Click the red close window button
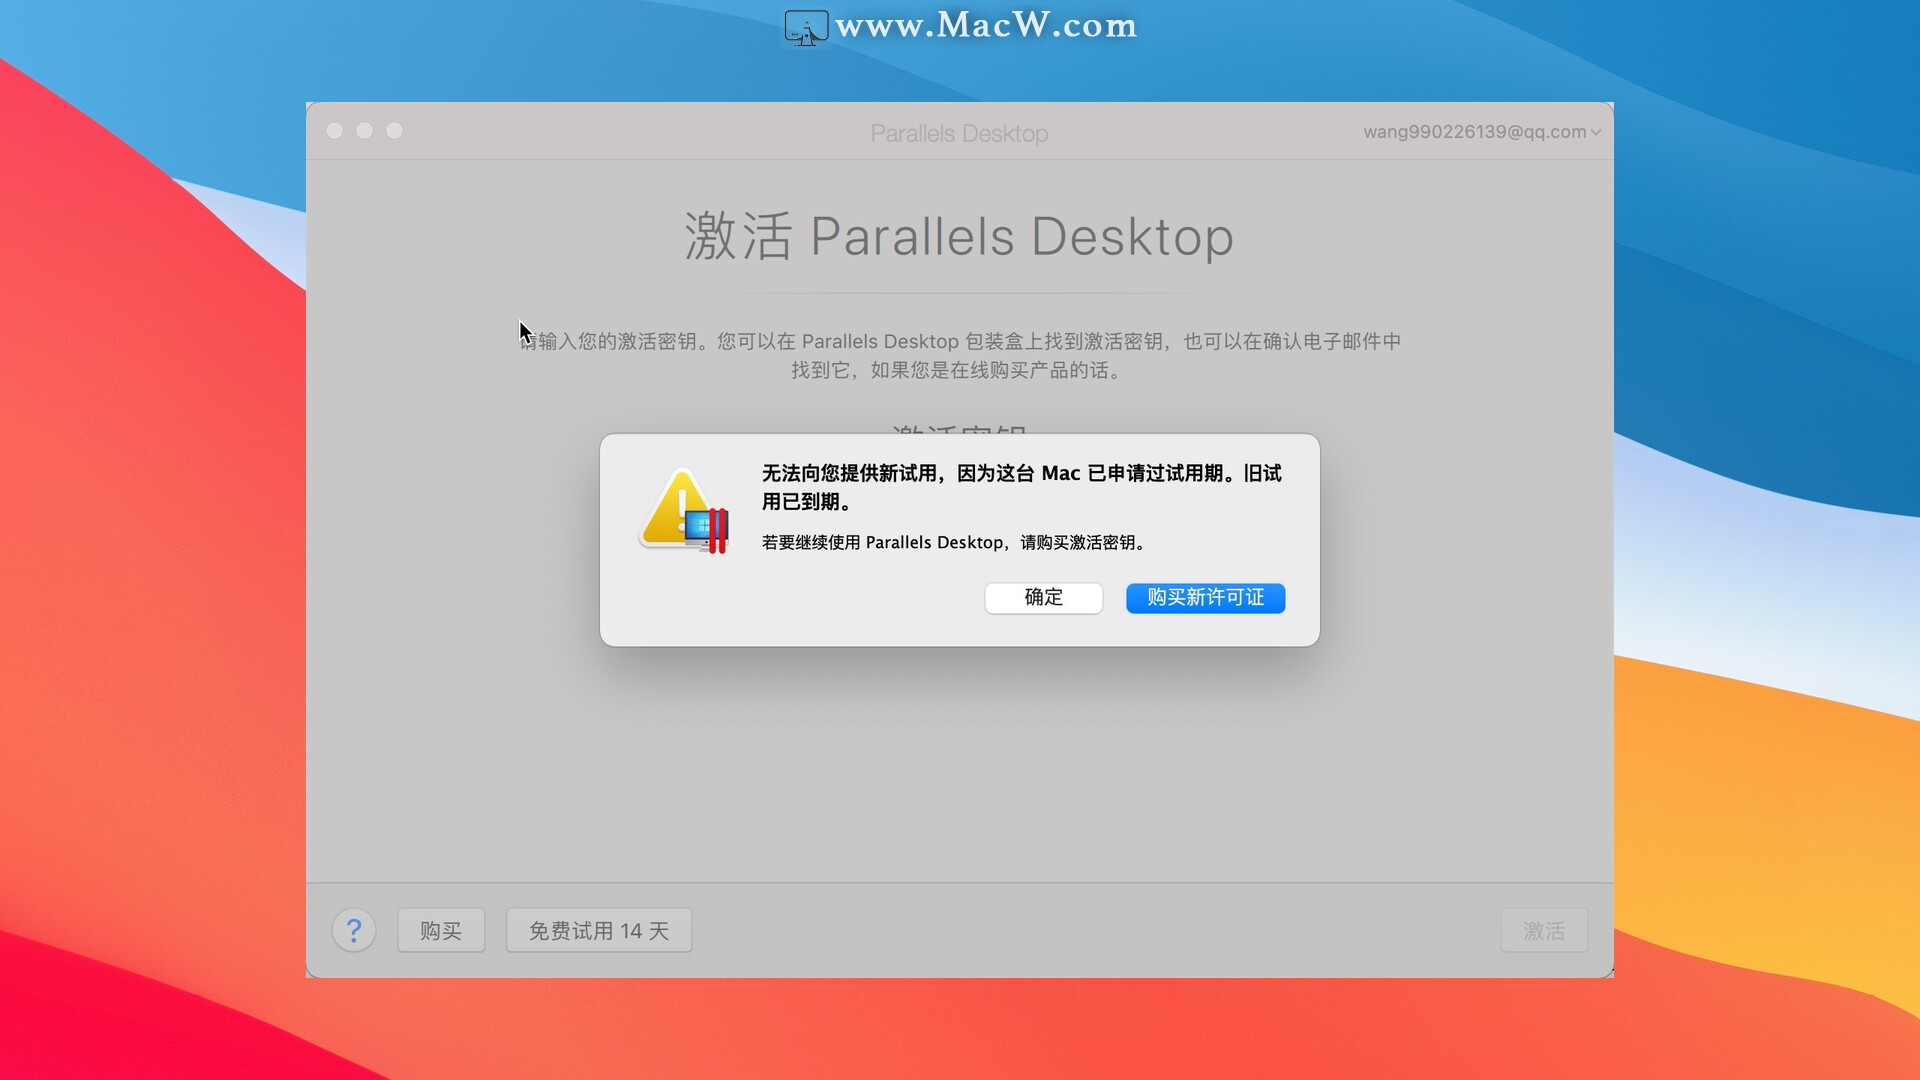Image resolution: width=1920 pixels, height=1080 pixels. pos(335,131)
